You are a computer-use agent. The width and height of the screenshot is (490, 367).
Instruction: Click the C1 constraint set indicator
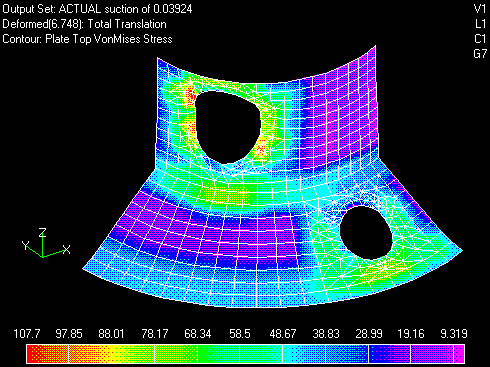[x=480, y=39]
